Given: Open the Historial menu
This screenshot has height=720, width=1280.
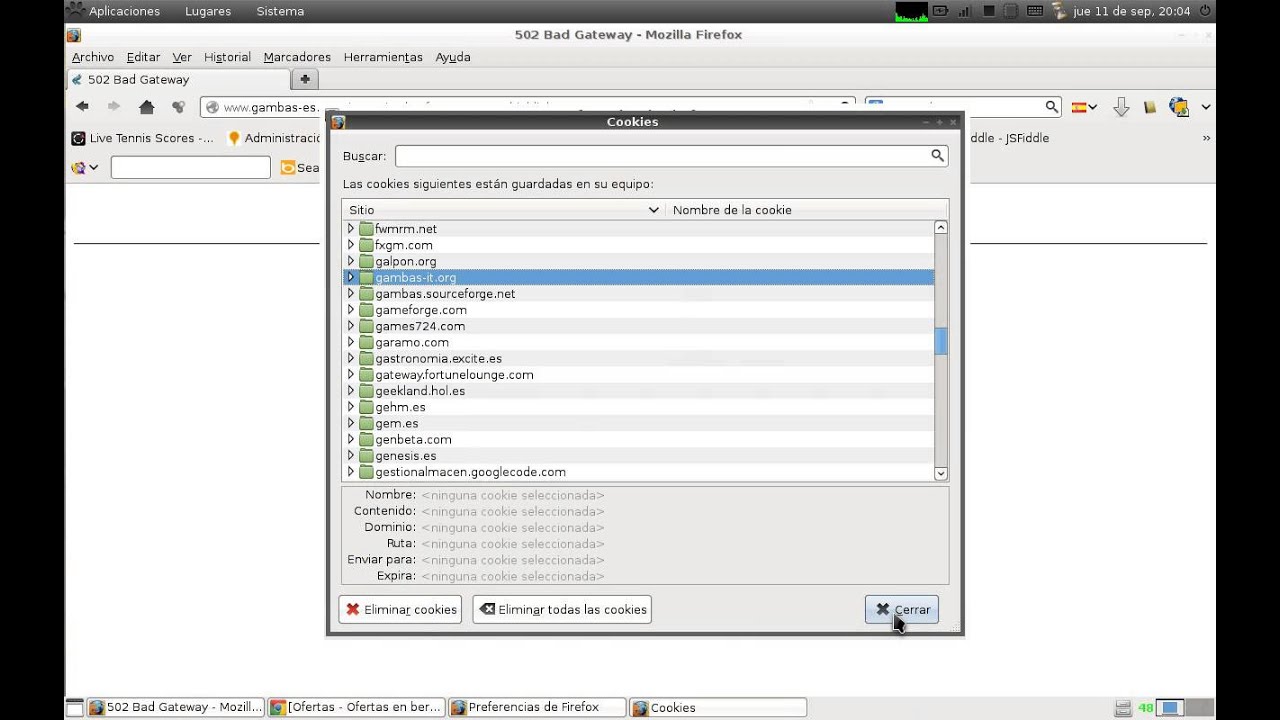Looking at the screenshot, I should tap(227, 57).
